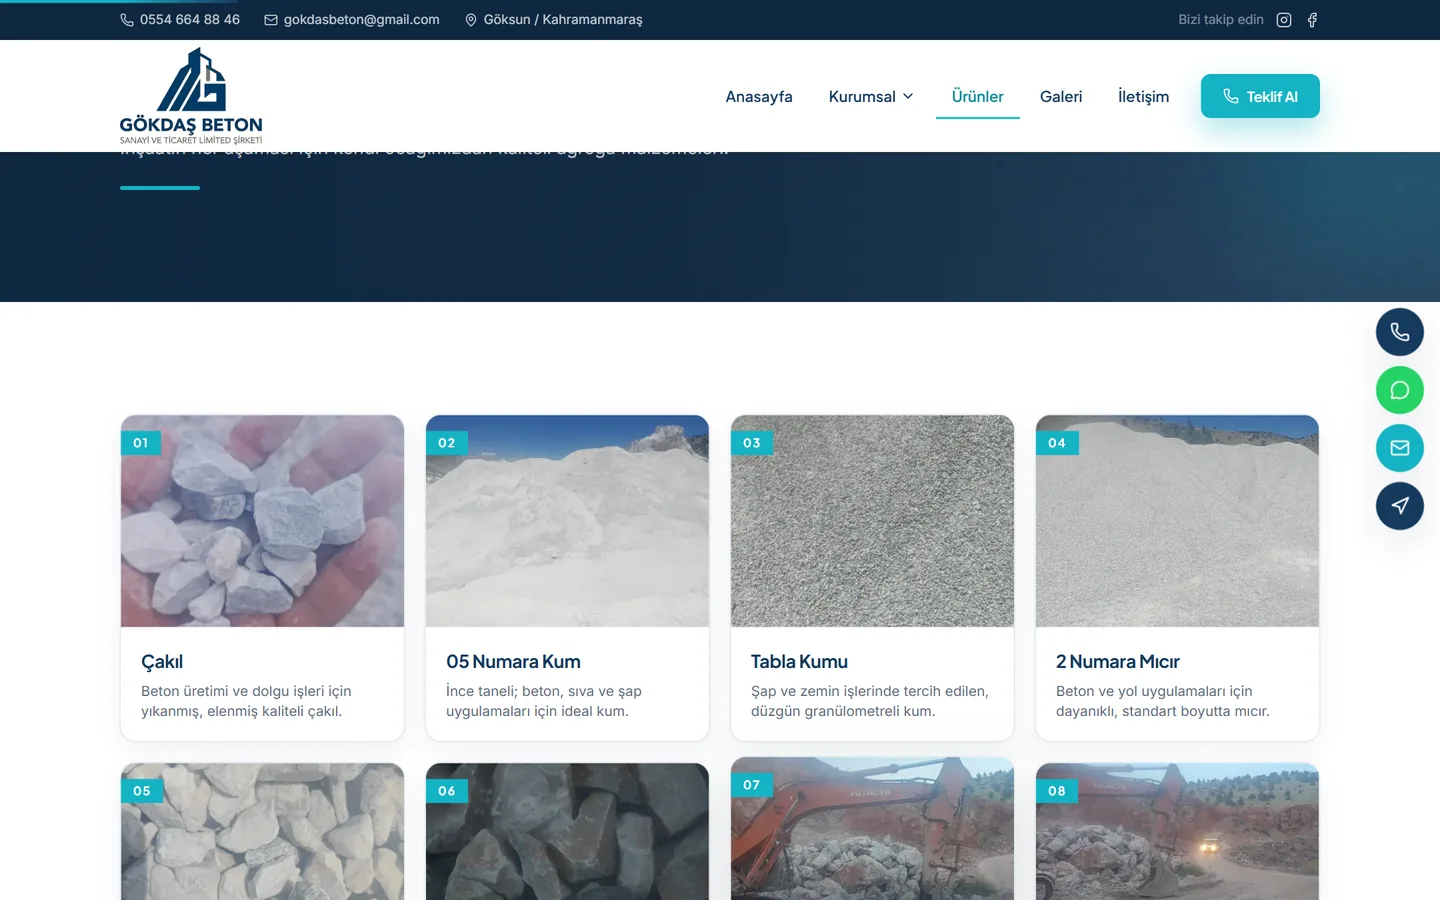Viewport: 1440px width, 900px height.
Task: Expand the Kurumsal dropdown menu
Action: pos(871,97)
